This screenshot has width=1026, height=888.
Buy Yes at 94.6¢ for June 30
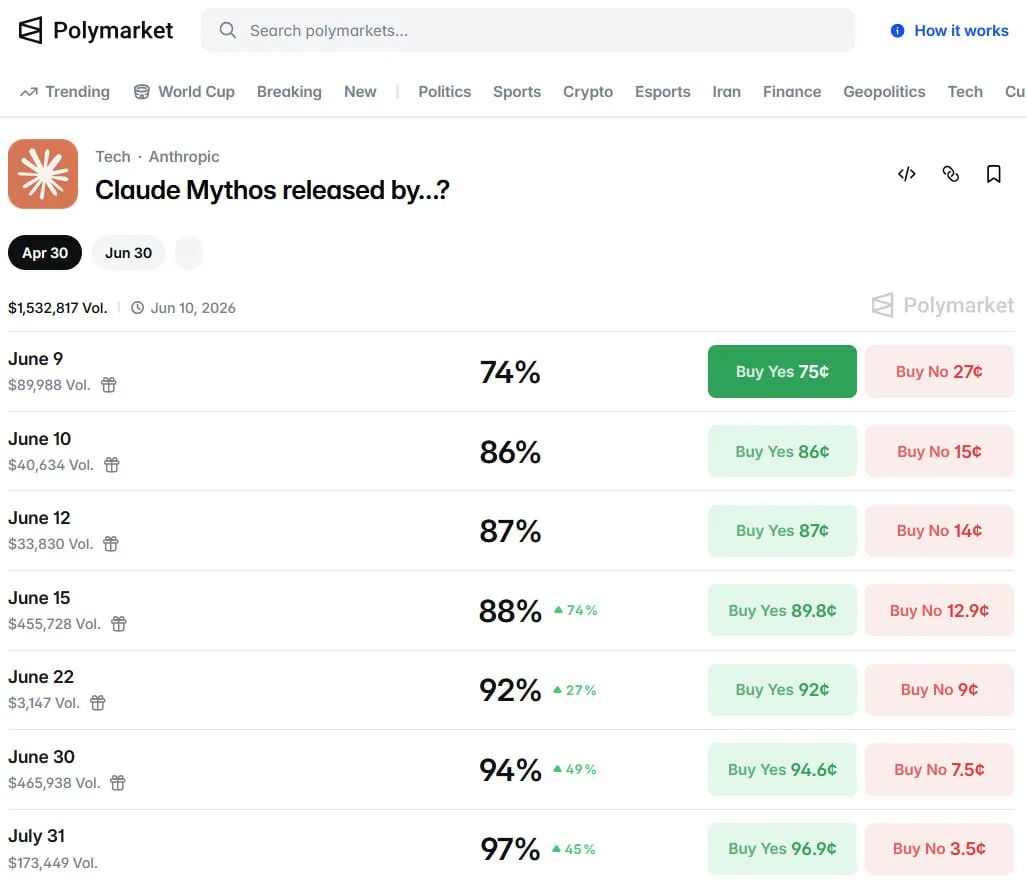pyautogui.click(x=782, y=770)
